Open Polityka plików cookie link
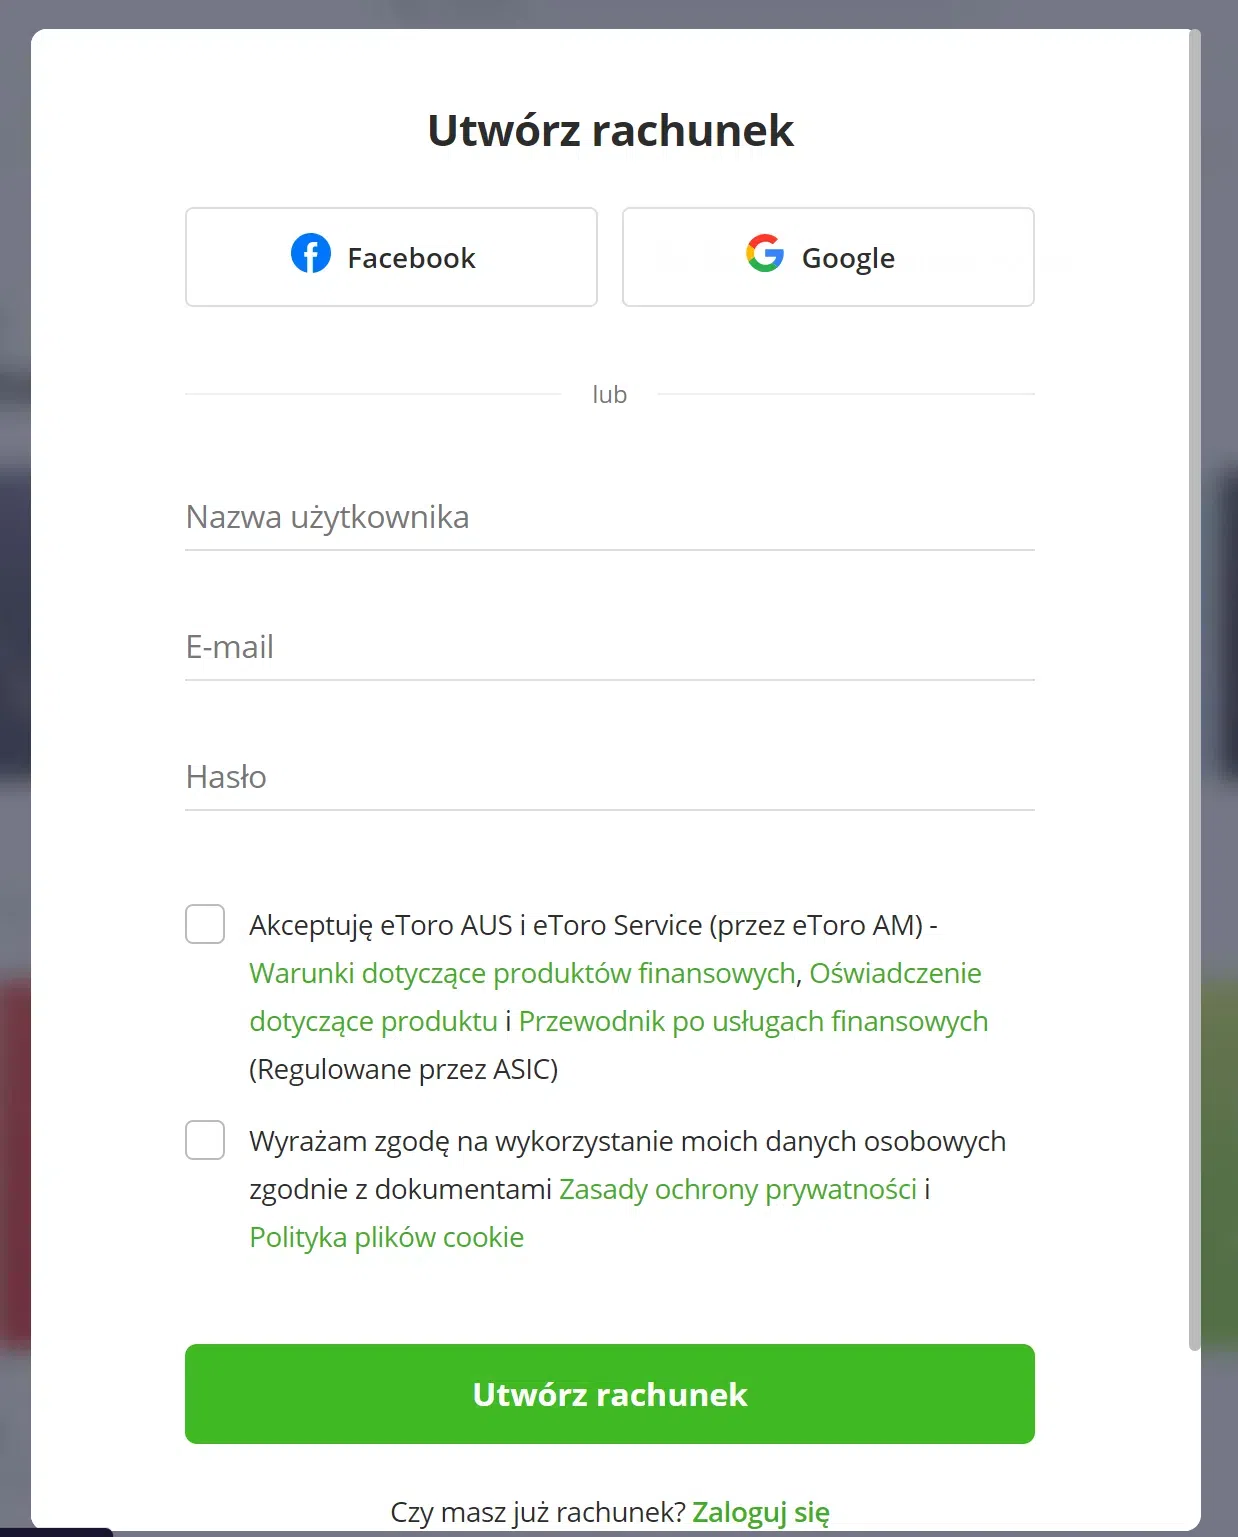 tap(387, 1237)
